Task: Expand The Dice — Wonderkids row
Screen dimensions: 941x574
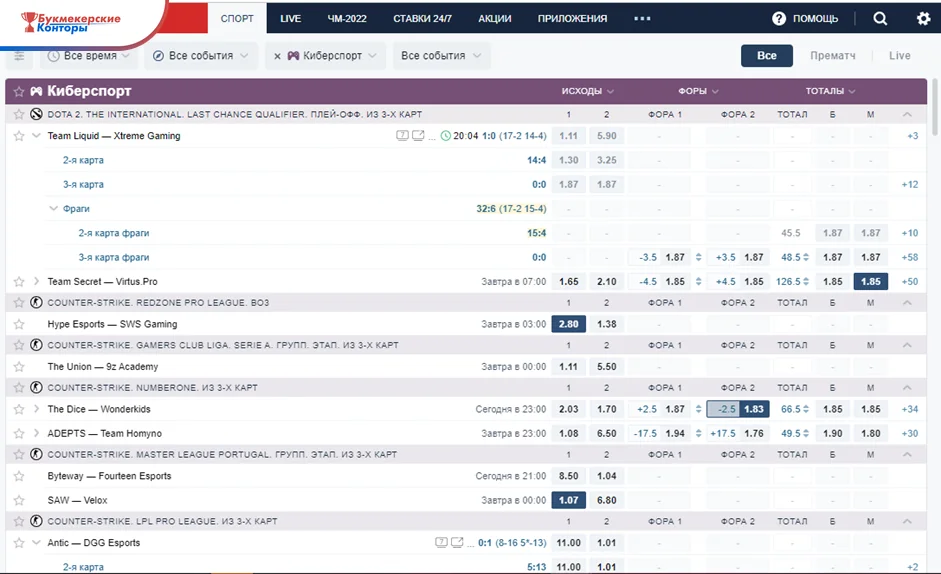Action: pos(36,409)
